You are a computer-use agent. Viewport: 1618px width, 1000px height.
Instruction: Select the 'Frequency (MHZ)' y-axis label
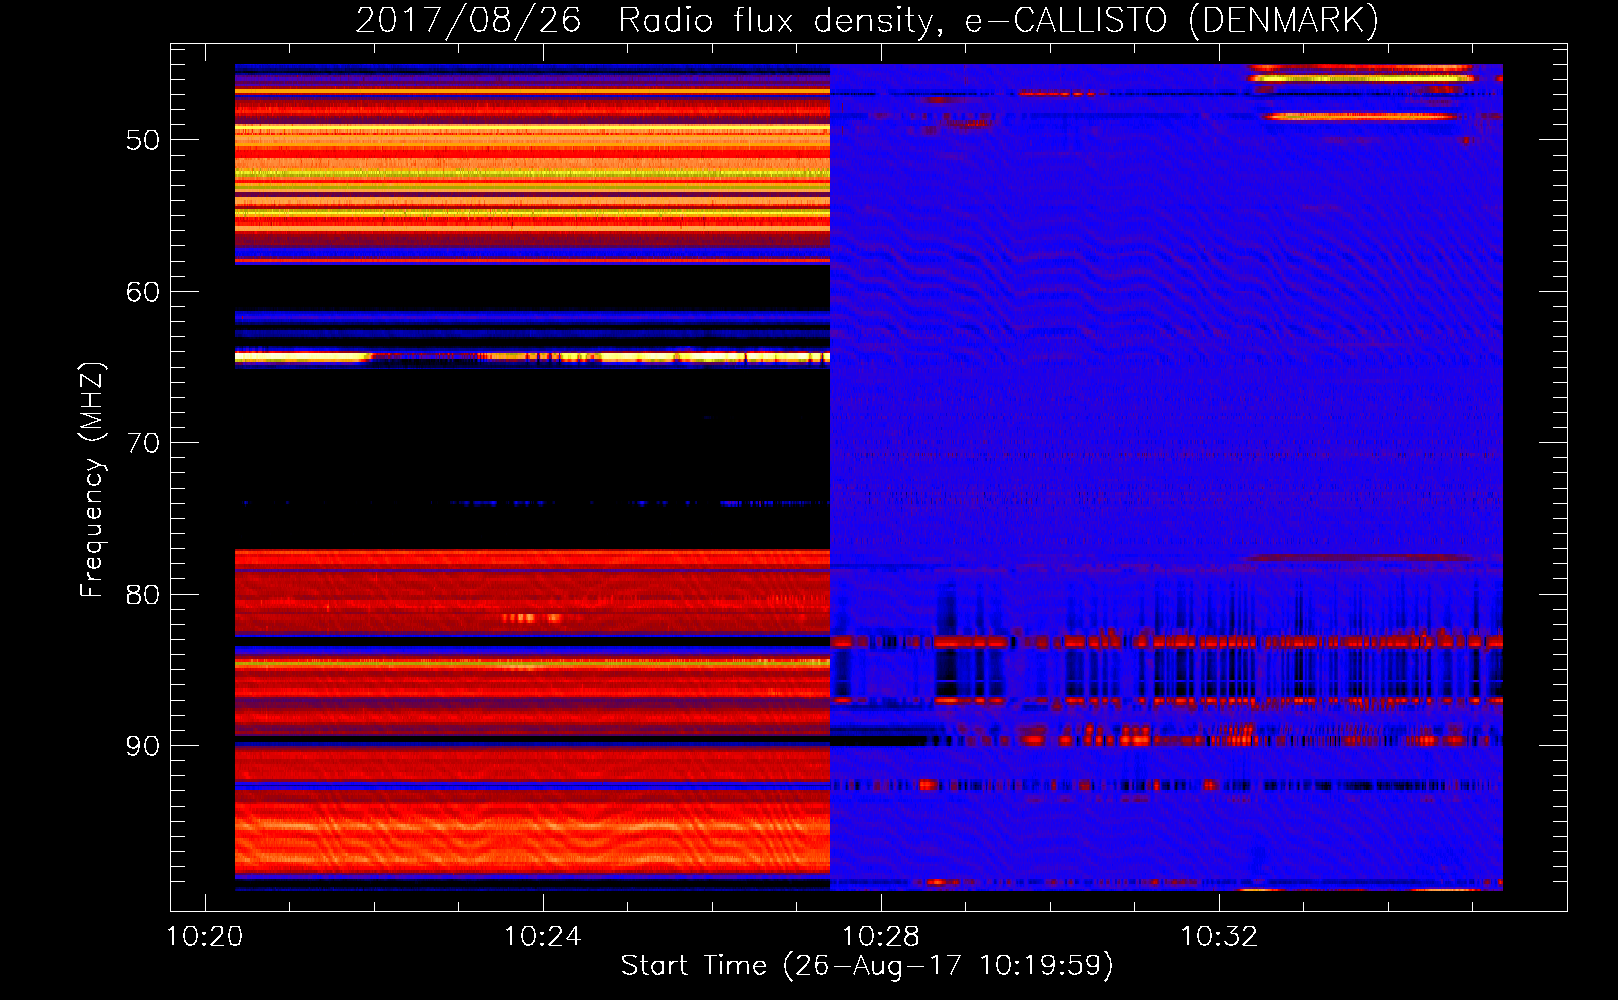click(x=92, y=480)
